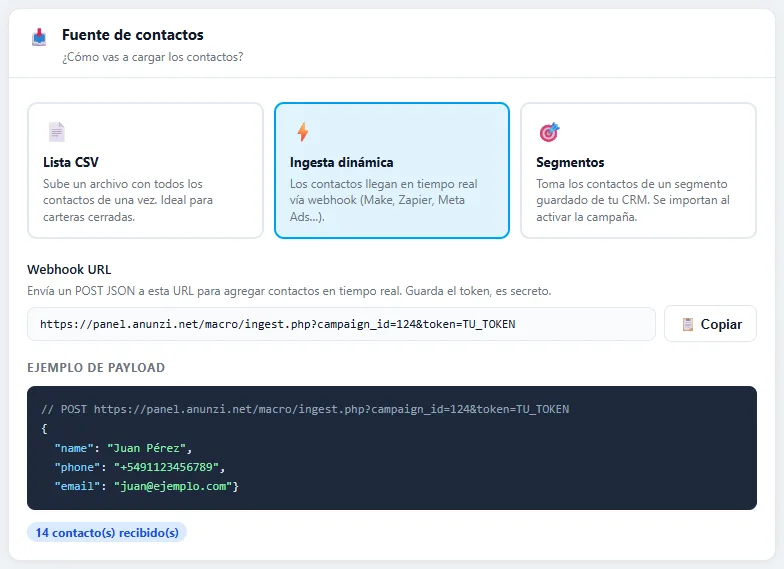Click the document icon in Lista CSV card
This screenshot has height=569, width=784.
pos(56,132)
